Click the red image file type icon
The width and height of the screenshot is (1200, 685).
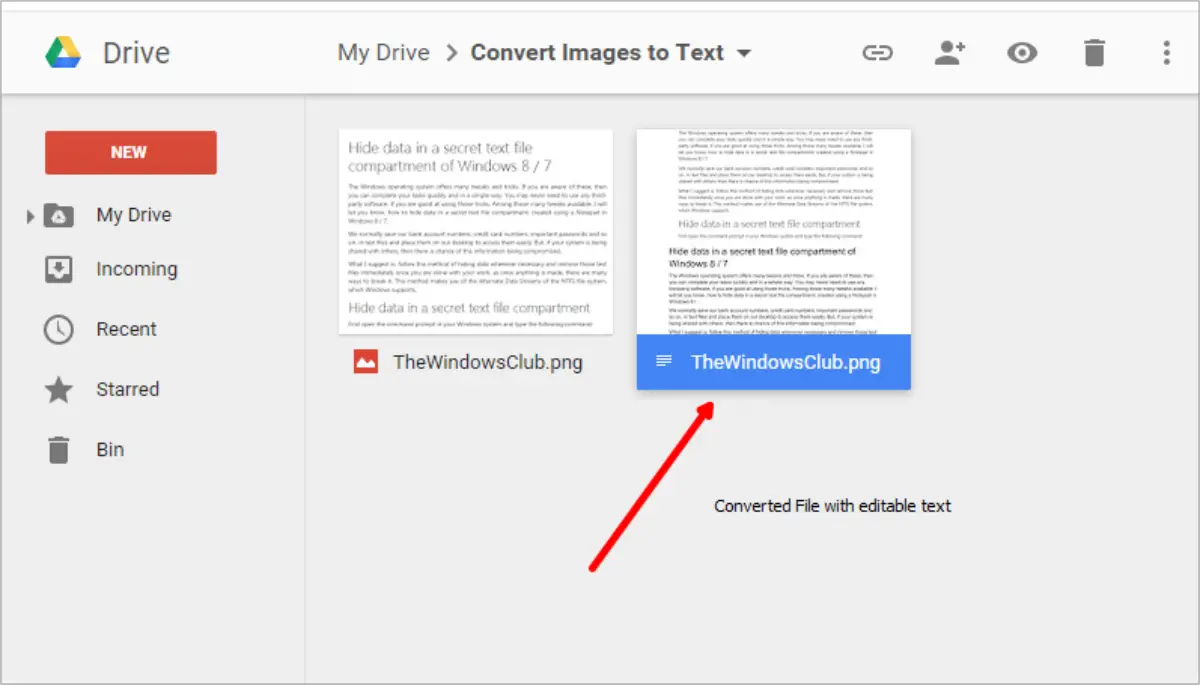pos(365,362)
